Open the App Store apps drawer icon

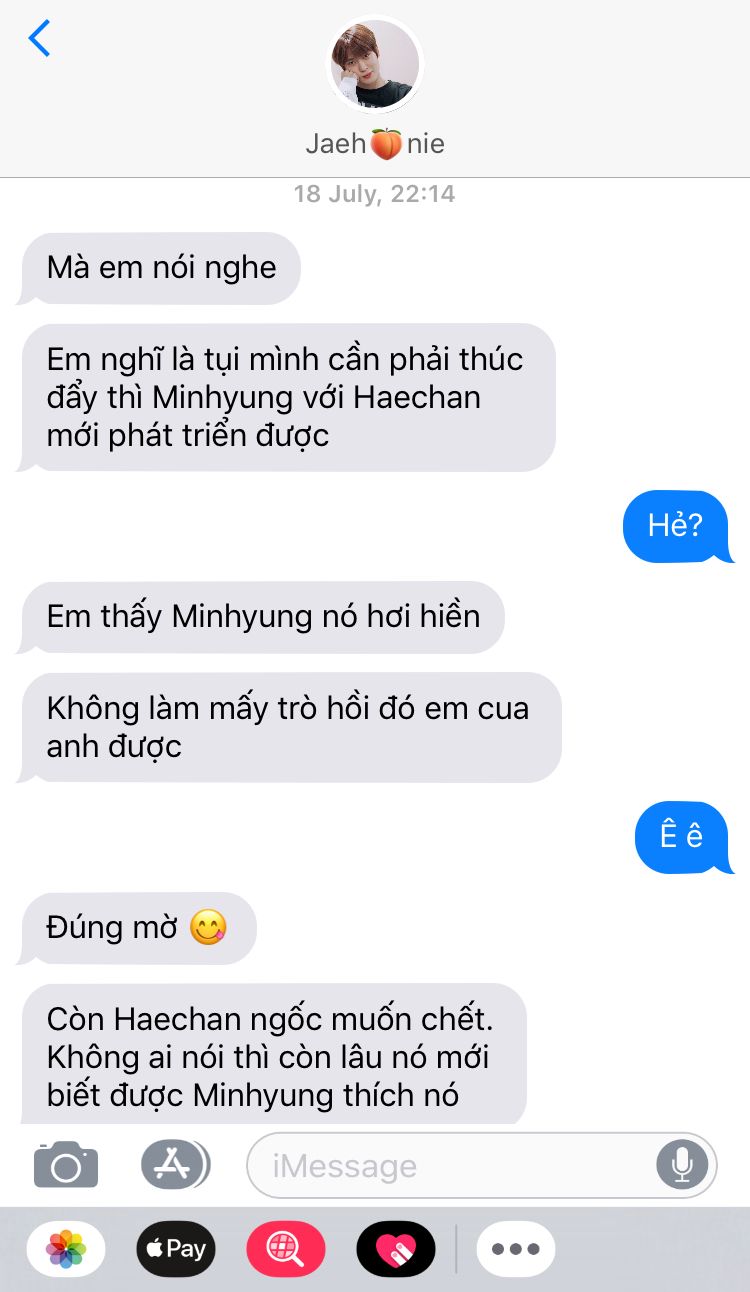(x=175, y=1164)
